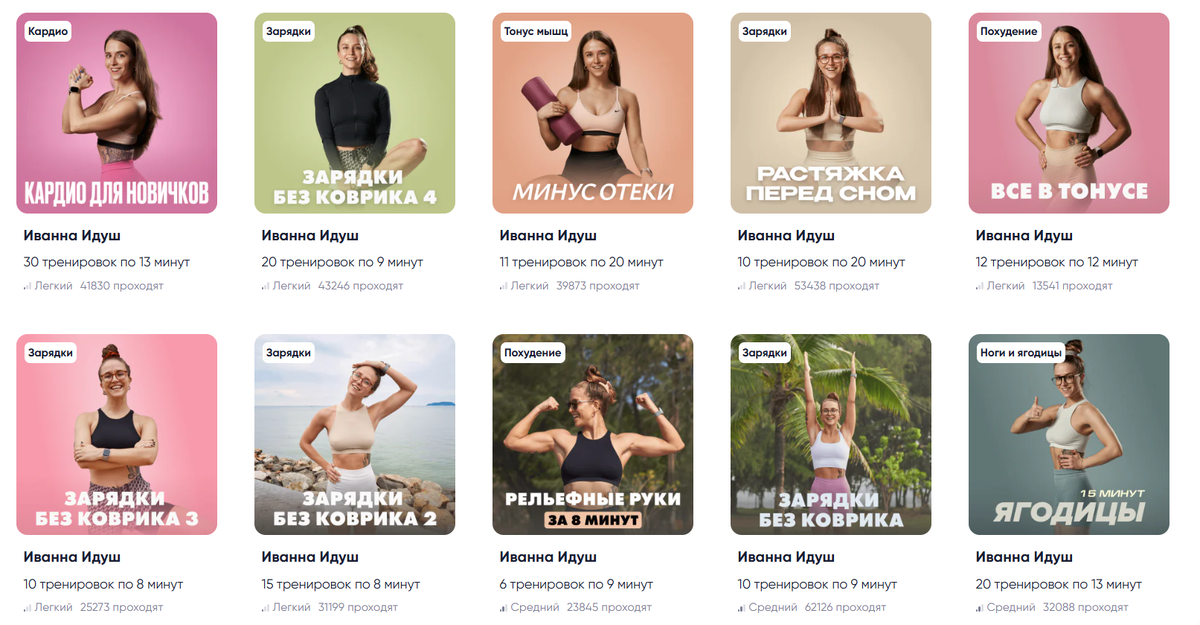Open the Все в тонусе thumbnail
The image size is (1200, 625).
coord(1069,113)
